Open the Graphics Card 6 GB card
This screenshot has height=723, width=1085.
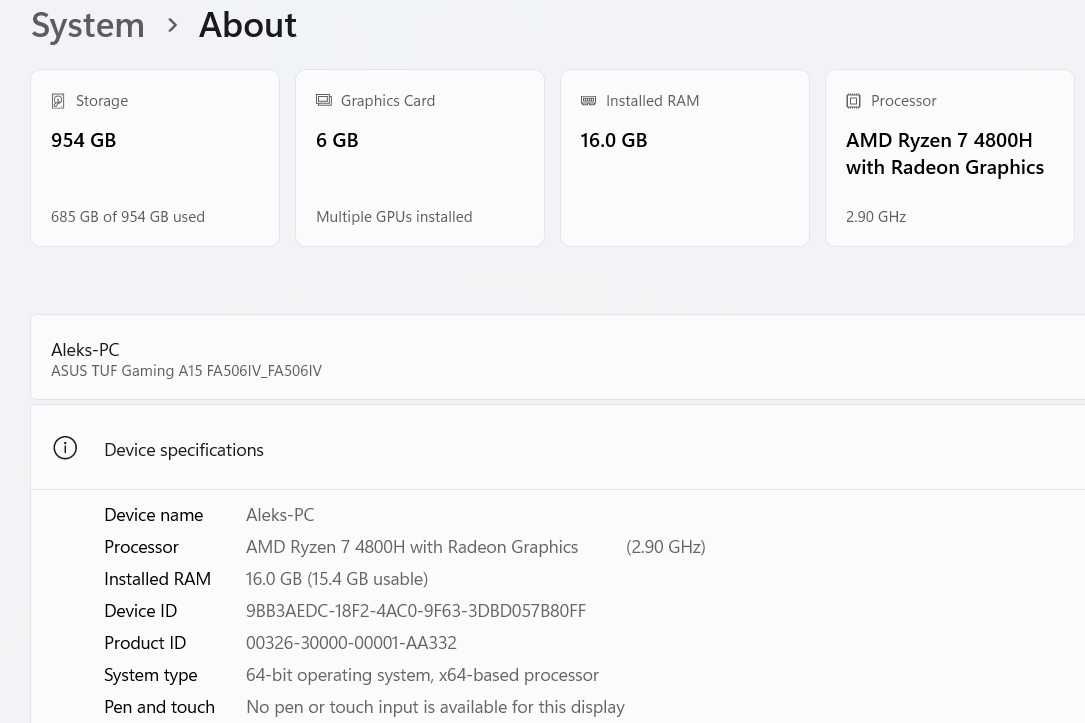click(x=420, y=158)
